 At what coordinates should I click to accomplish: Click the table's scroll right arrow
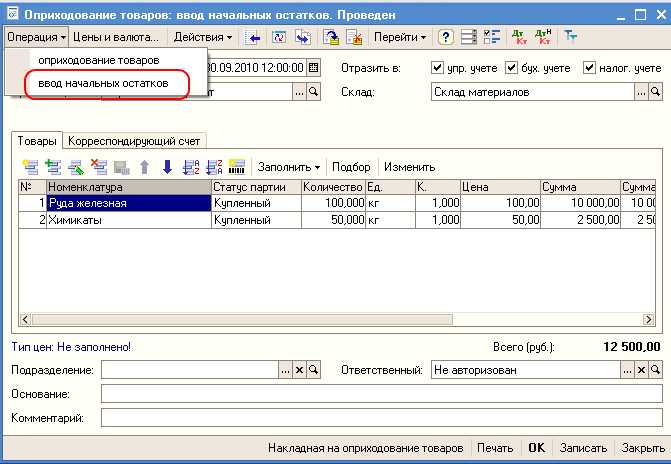click(x=648, y=319)
